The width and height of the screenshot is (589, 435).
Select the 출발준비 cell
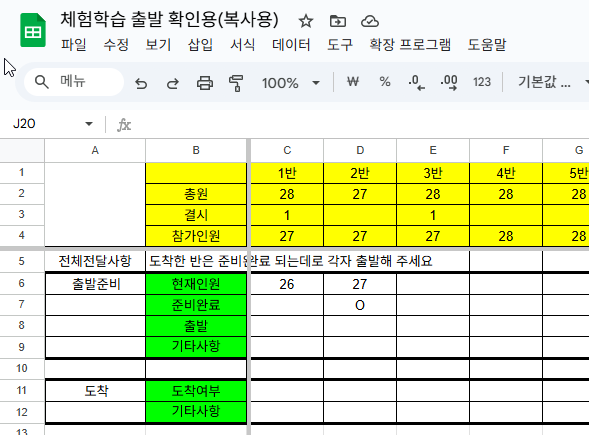pyautogui.click(x=95, y=284)
